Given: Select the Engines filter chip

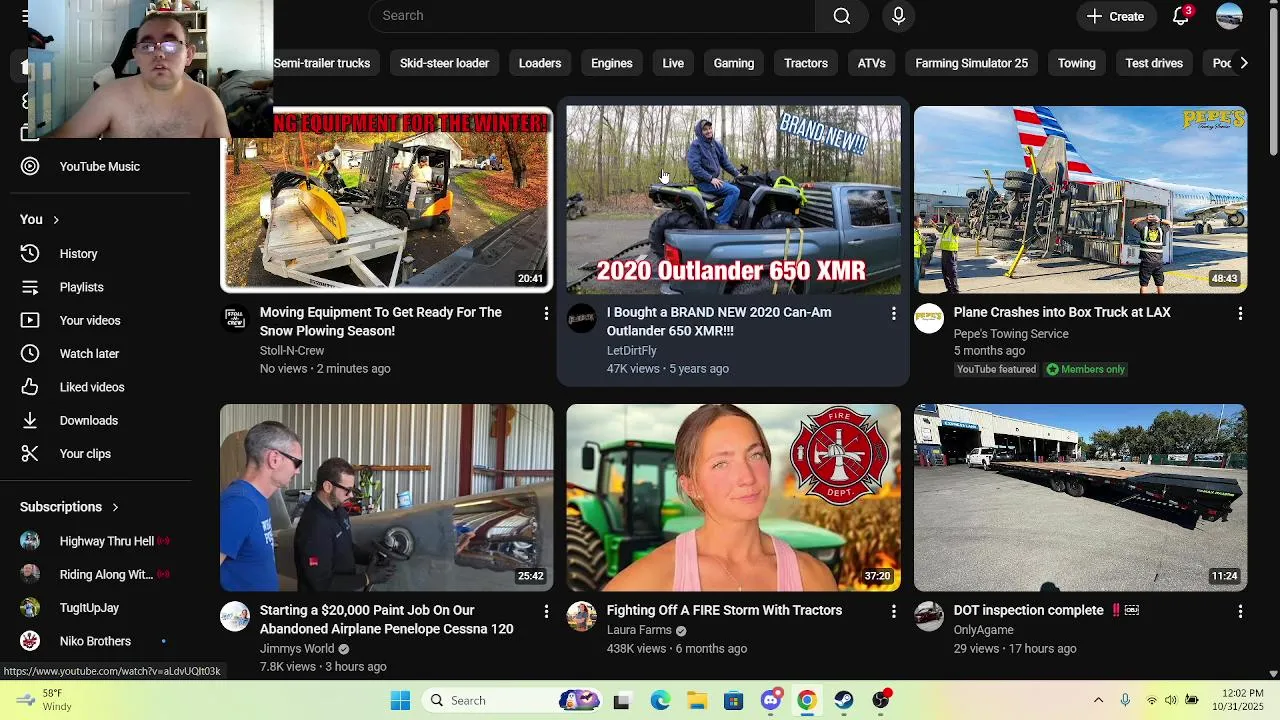Looking at the screenshot, I should tap(612, 63).
